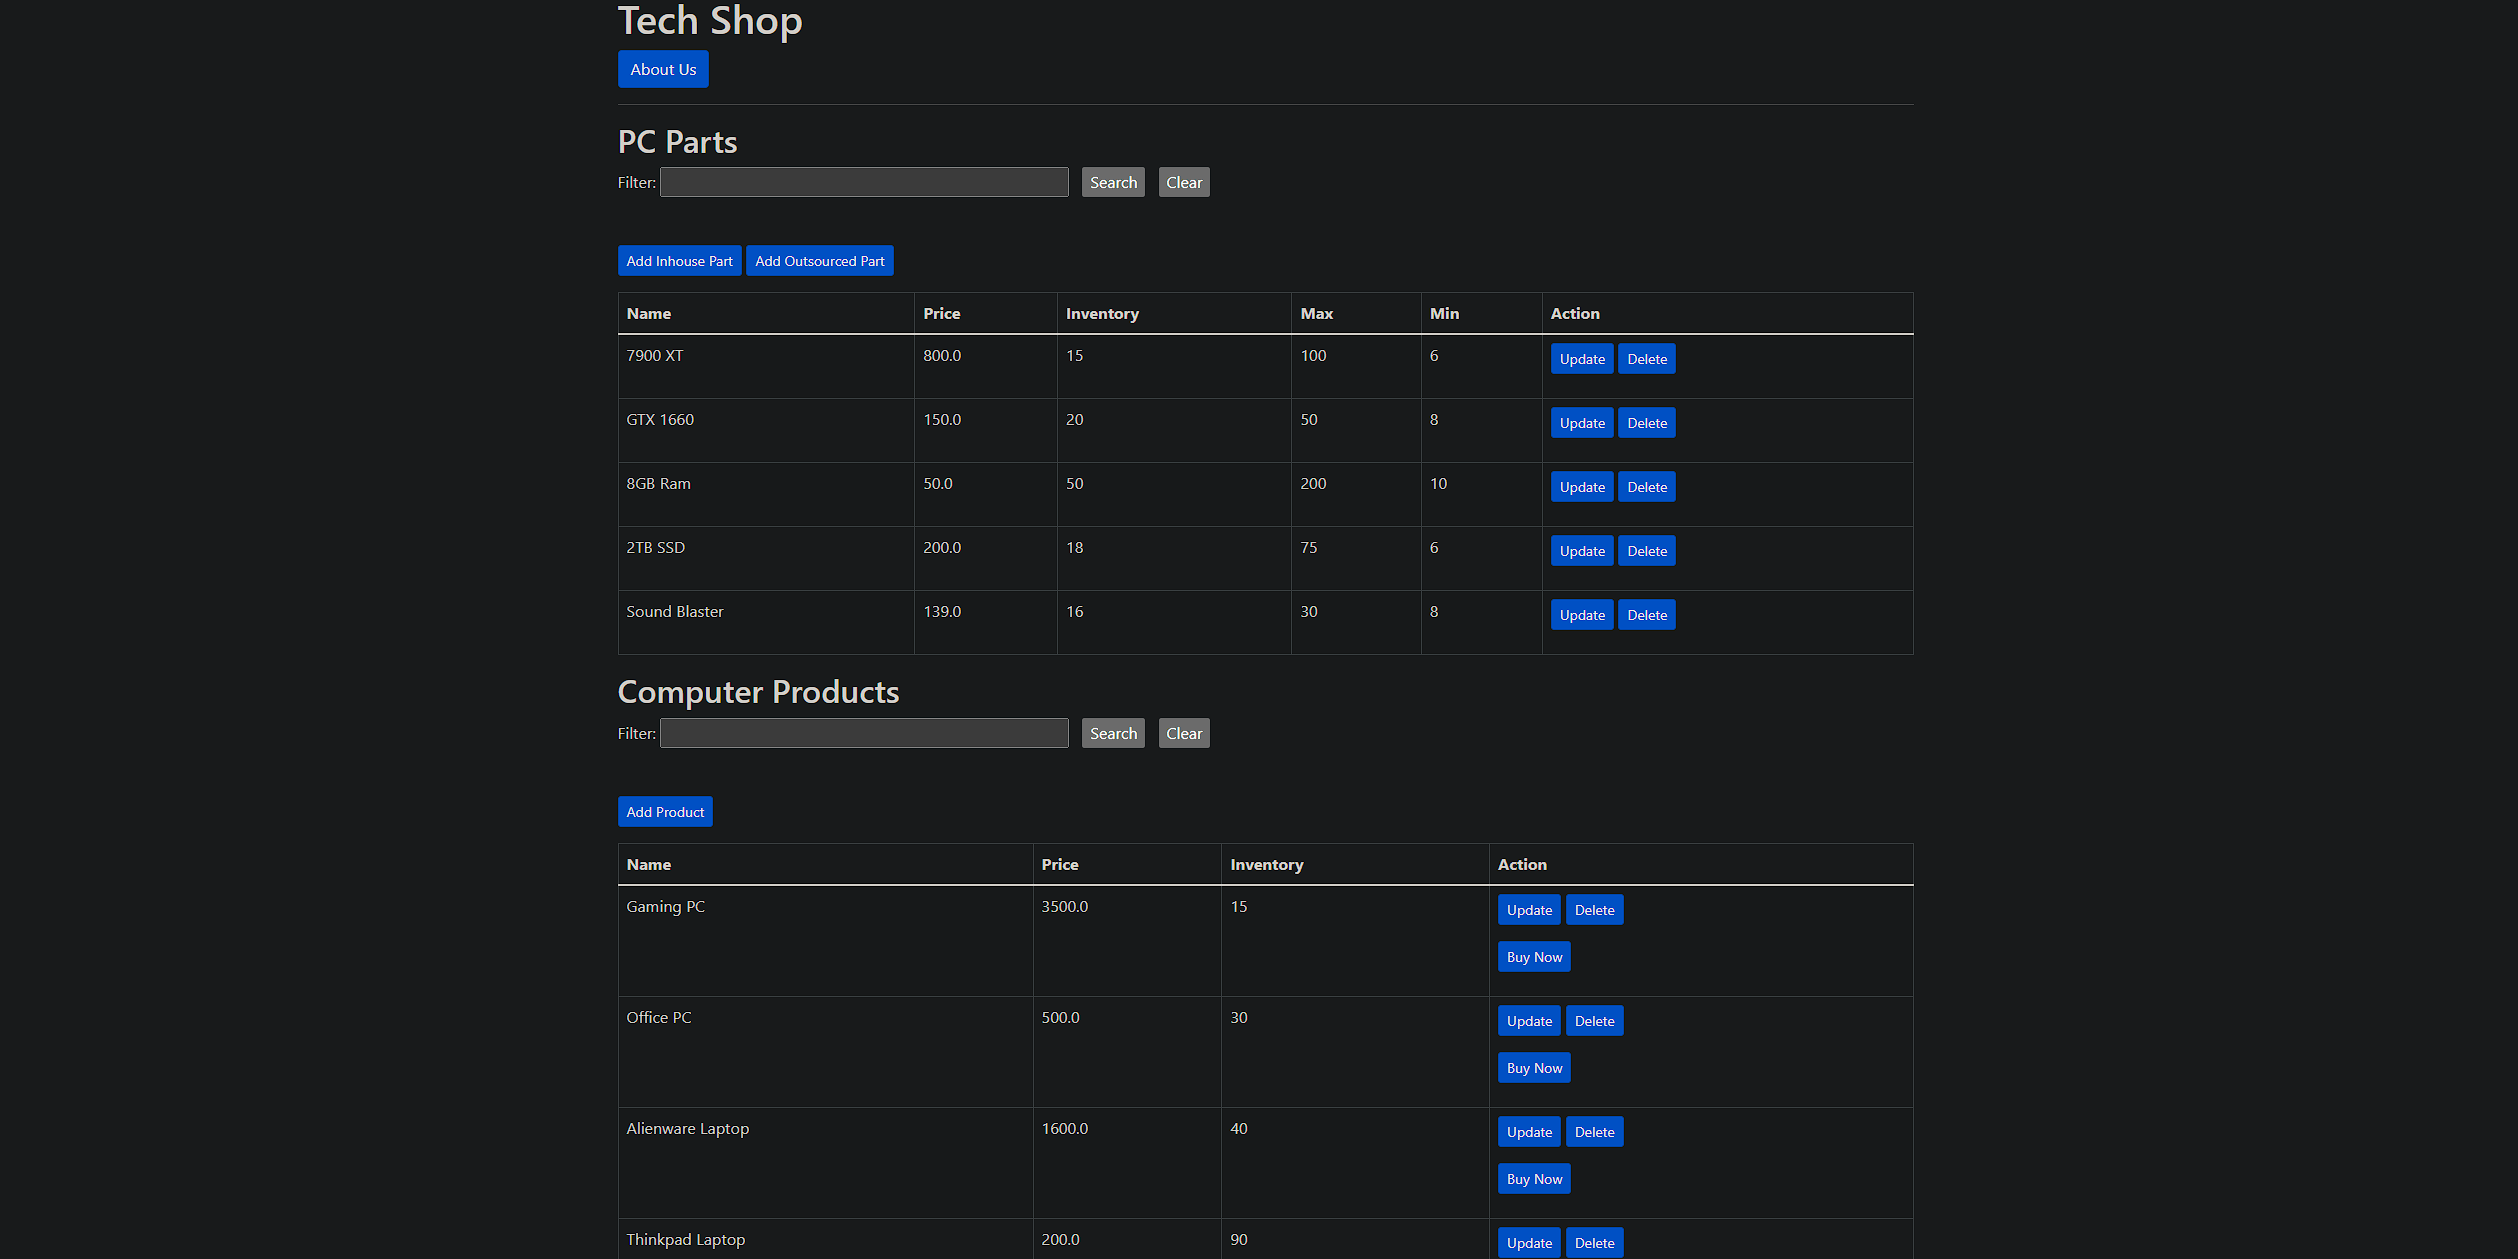The width and height of the screenshot is (2518, 1259).
Task: Update the Office PC product
Action: (x=1528, y=1020)
